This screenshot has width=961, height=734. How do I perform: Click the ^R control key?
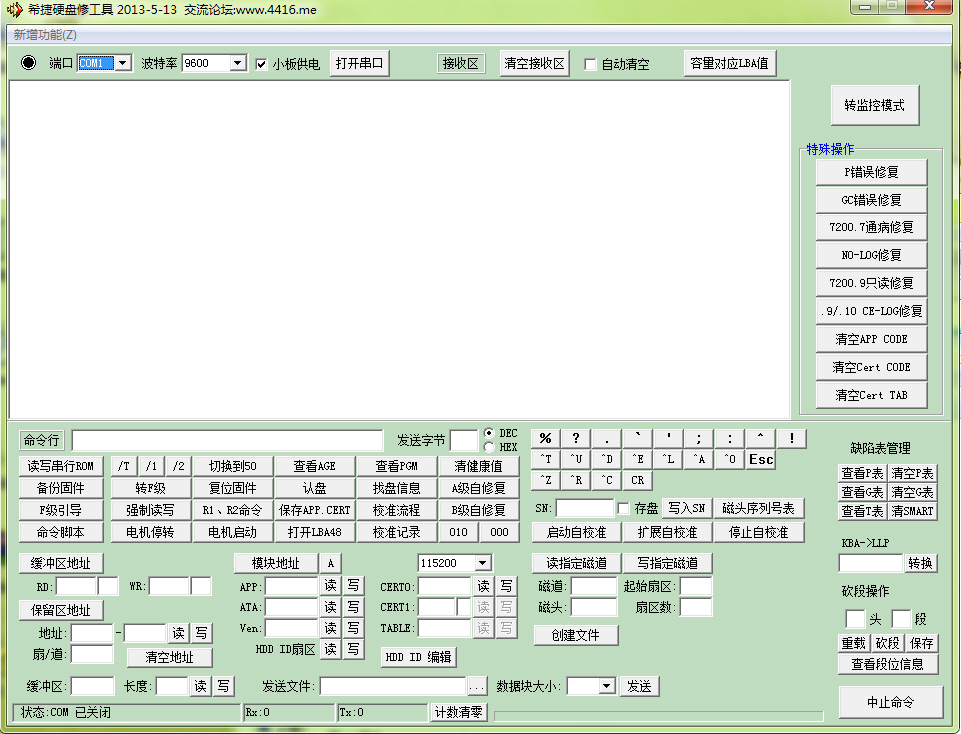point(576,480)
